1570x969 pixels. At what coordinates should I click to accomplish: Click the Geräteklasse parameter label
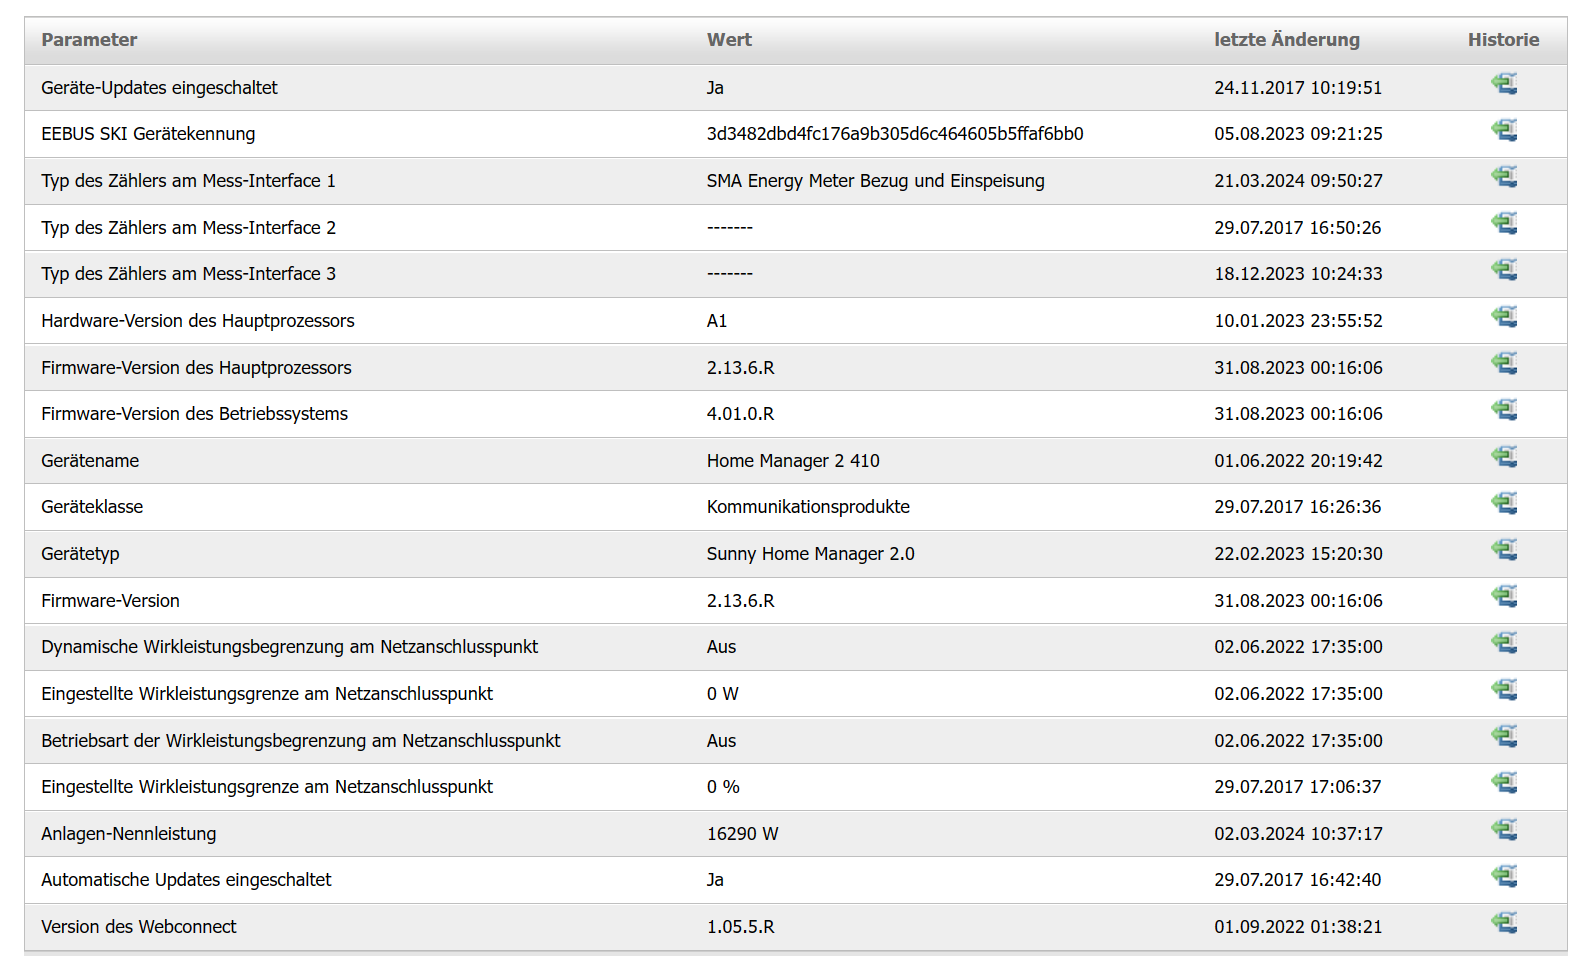92,507
